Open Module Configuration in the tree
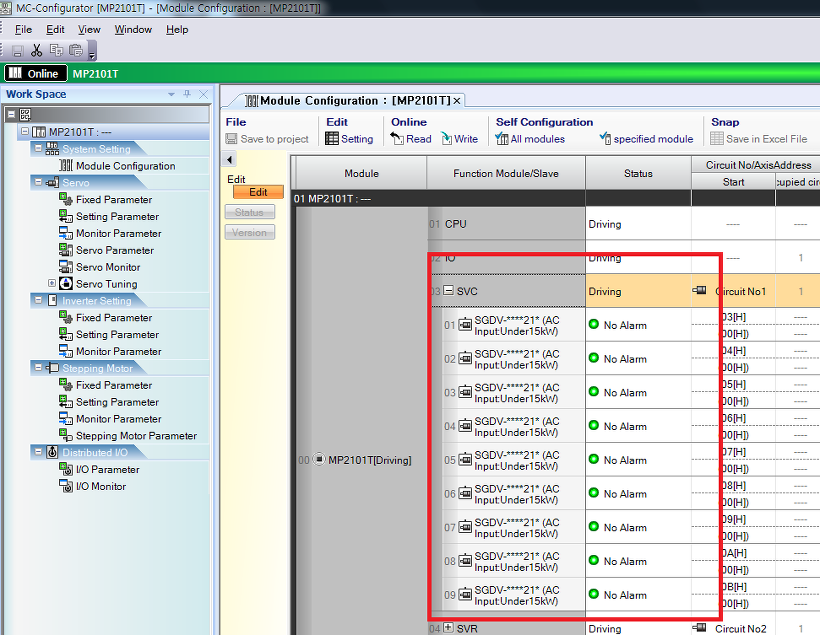The image size is (820, 635). coord(126,166)
